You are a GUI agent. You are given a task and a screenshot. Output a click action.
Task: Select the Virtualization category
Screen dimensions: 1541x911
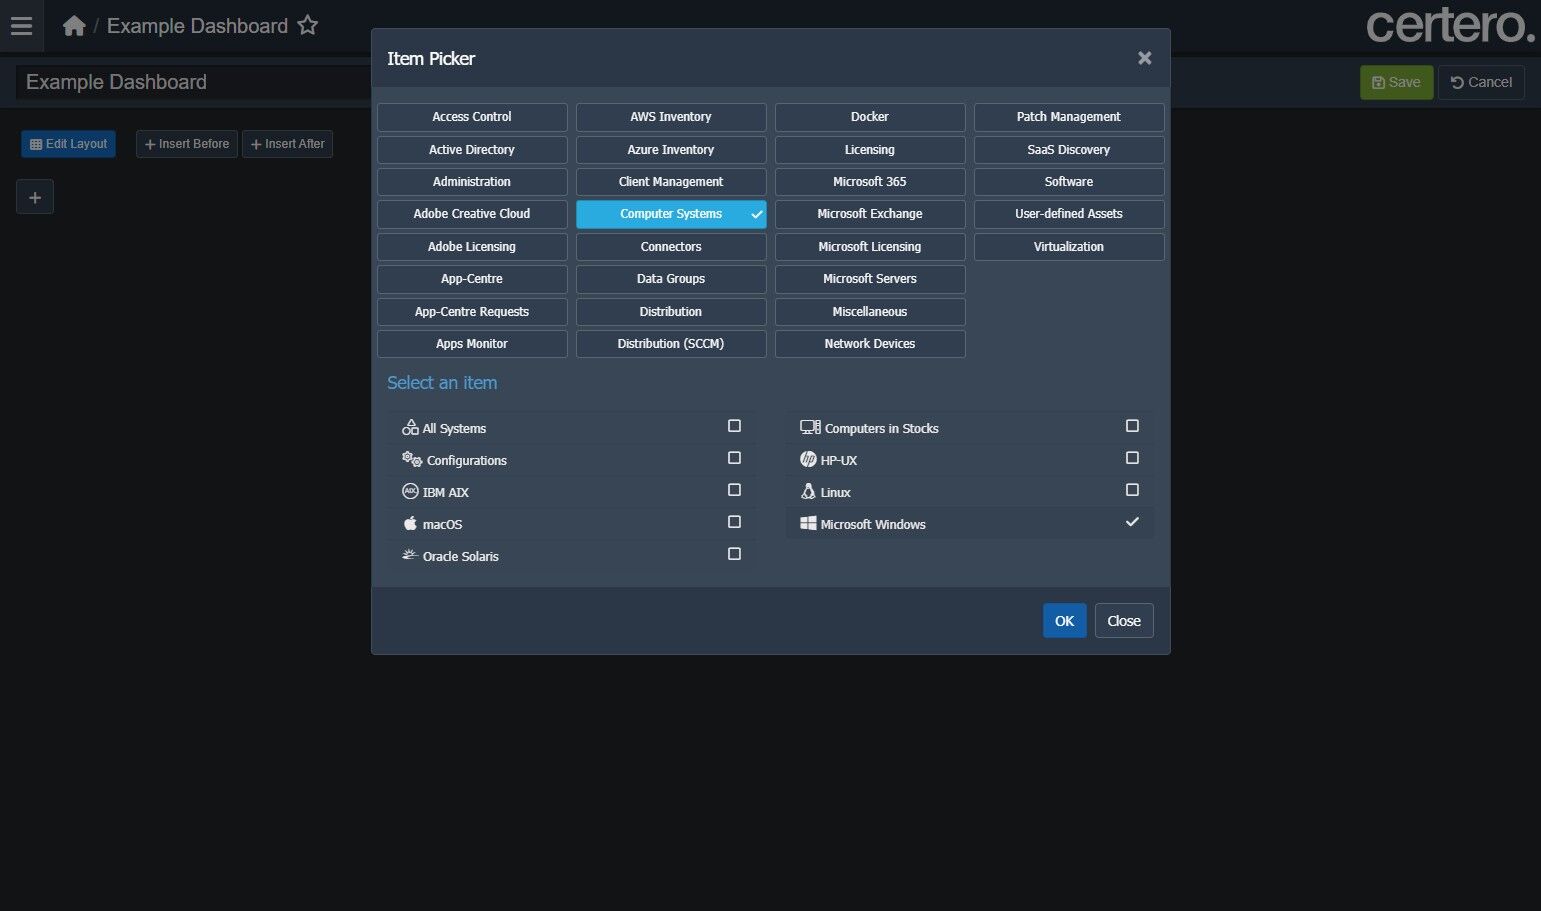tap(1069, 247)
